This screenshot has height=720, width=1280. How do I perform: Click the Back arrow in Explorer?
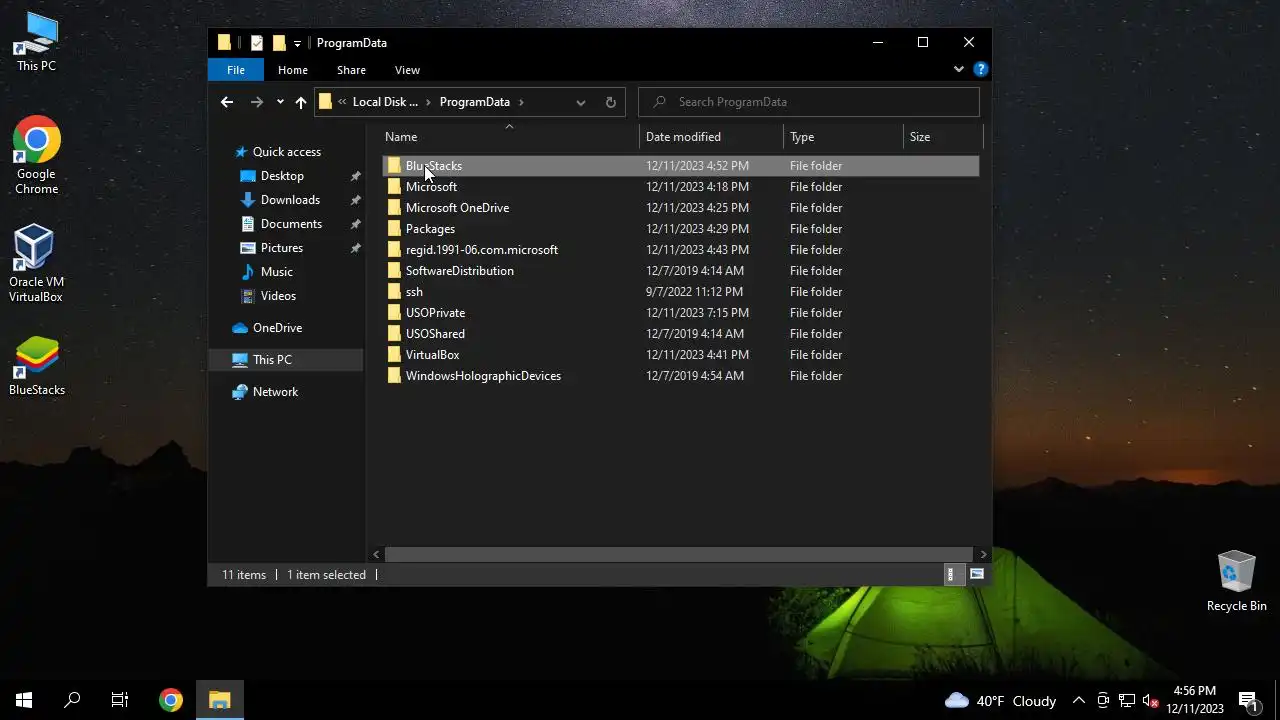[227, 102]
